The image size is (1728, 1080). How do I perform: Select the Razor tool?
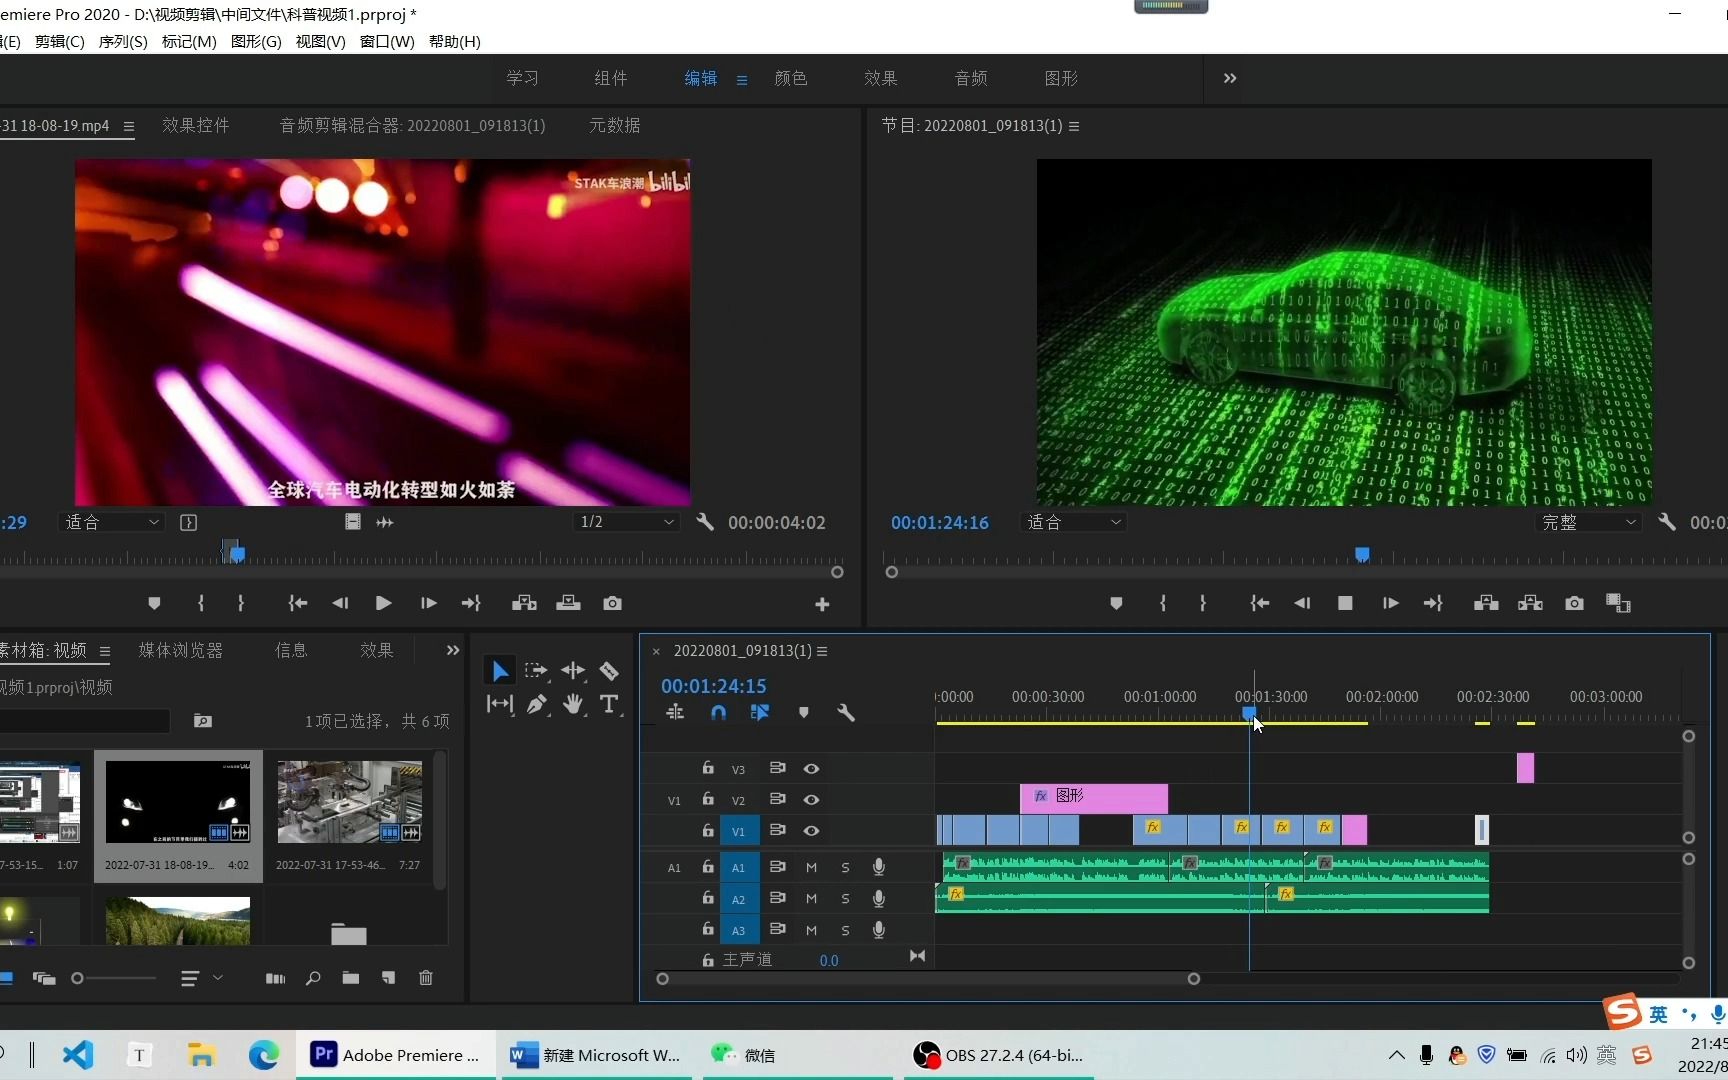coord(609,671)
